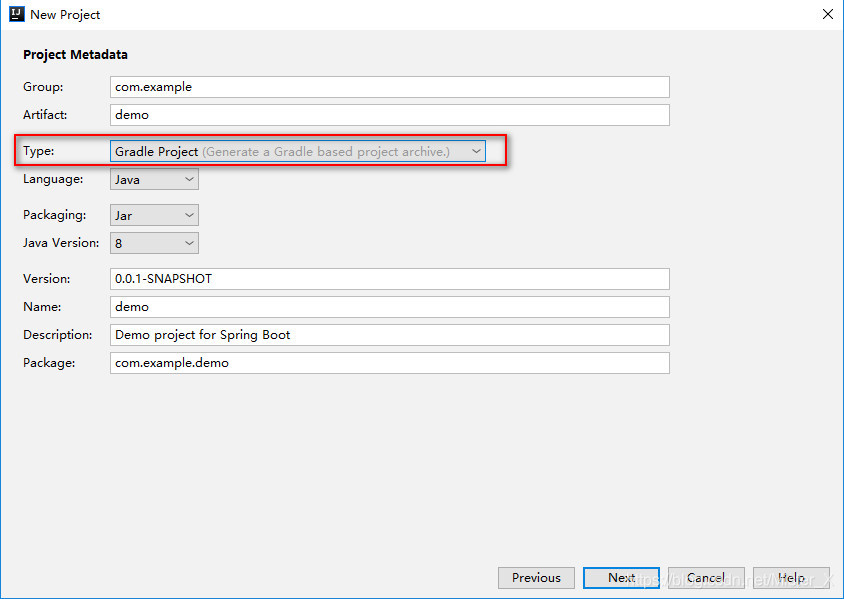Click the IntelliJ IDEA icon in title bar
Viewport: 844px width, 599px height.
pos(17,14)
